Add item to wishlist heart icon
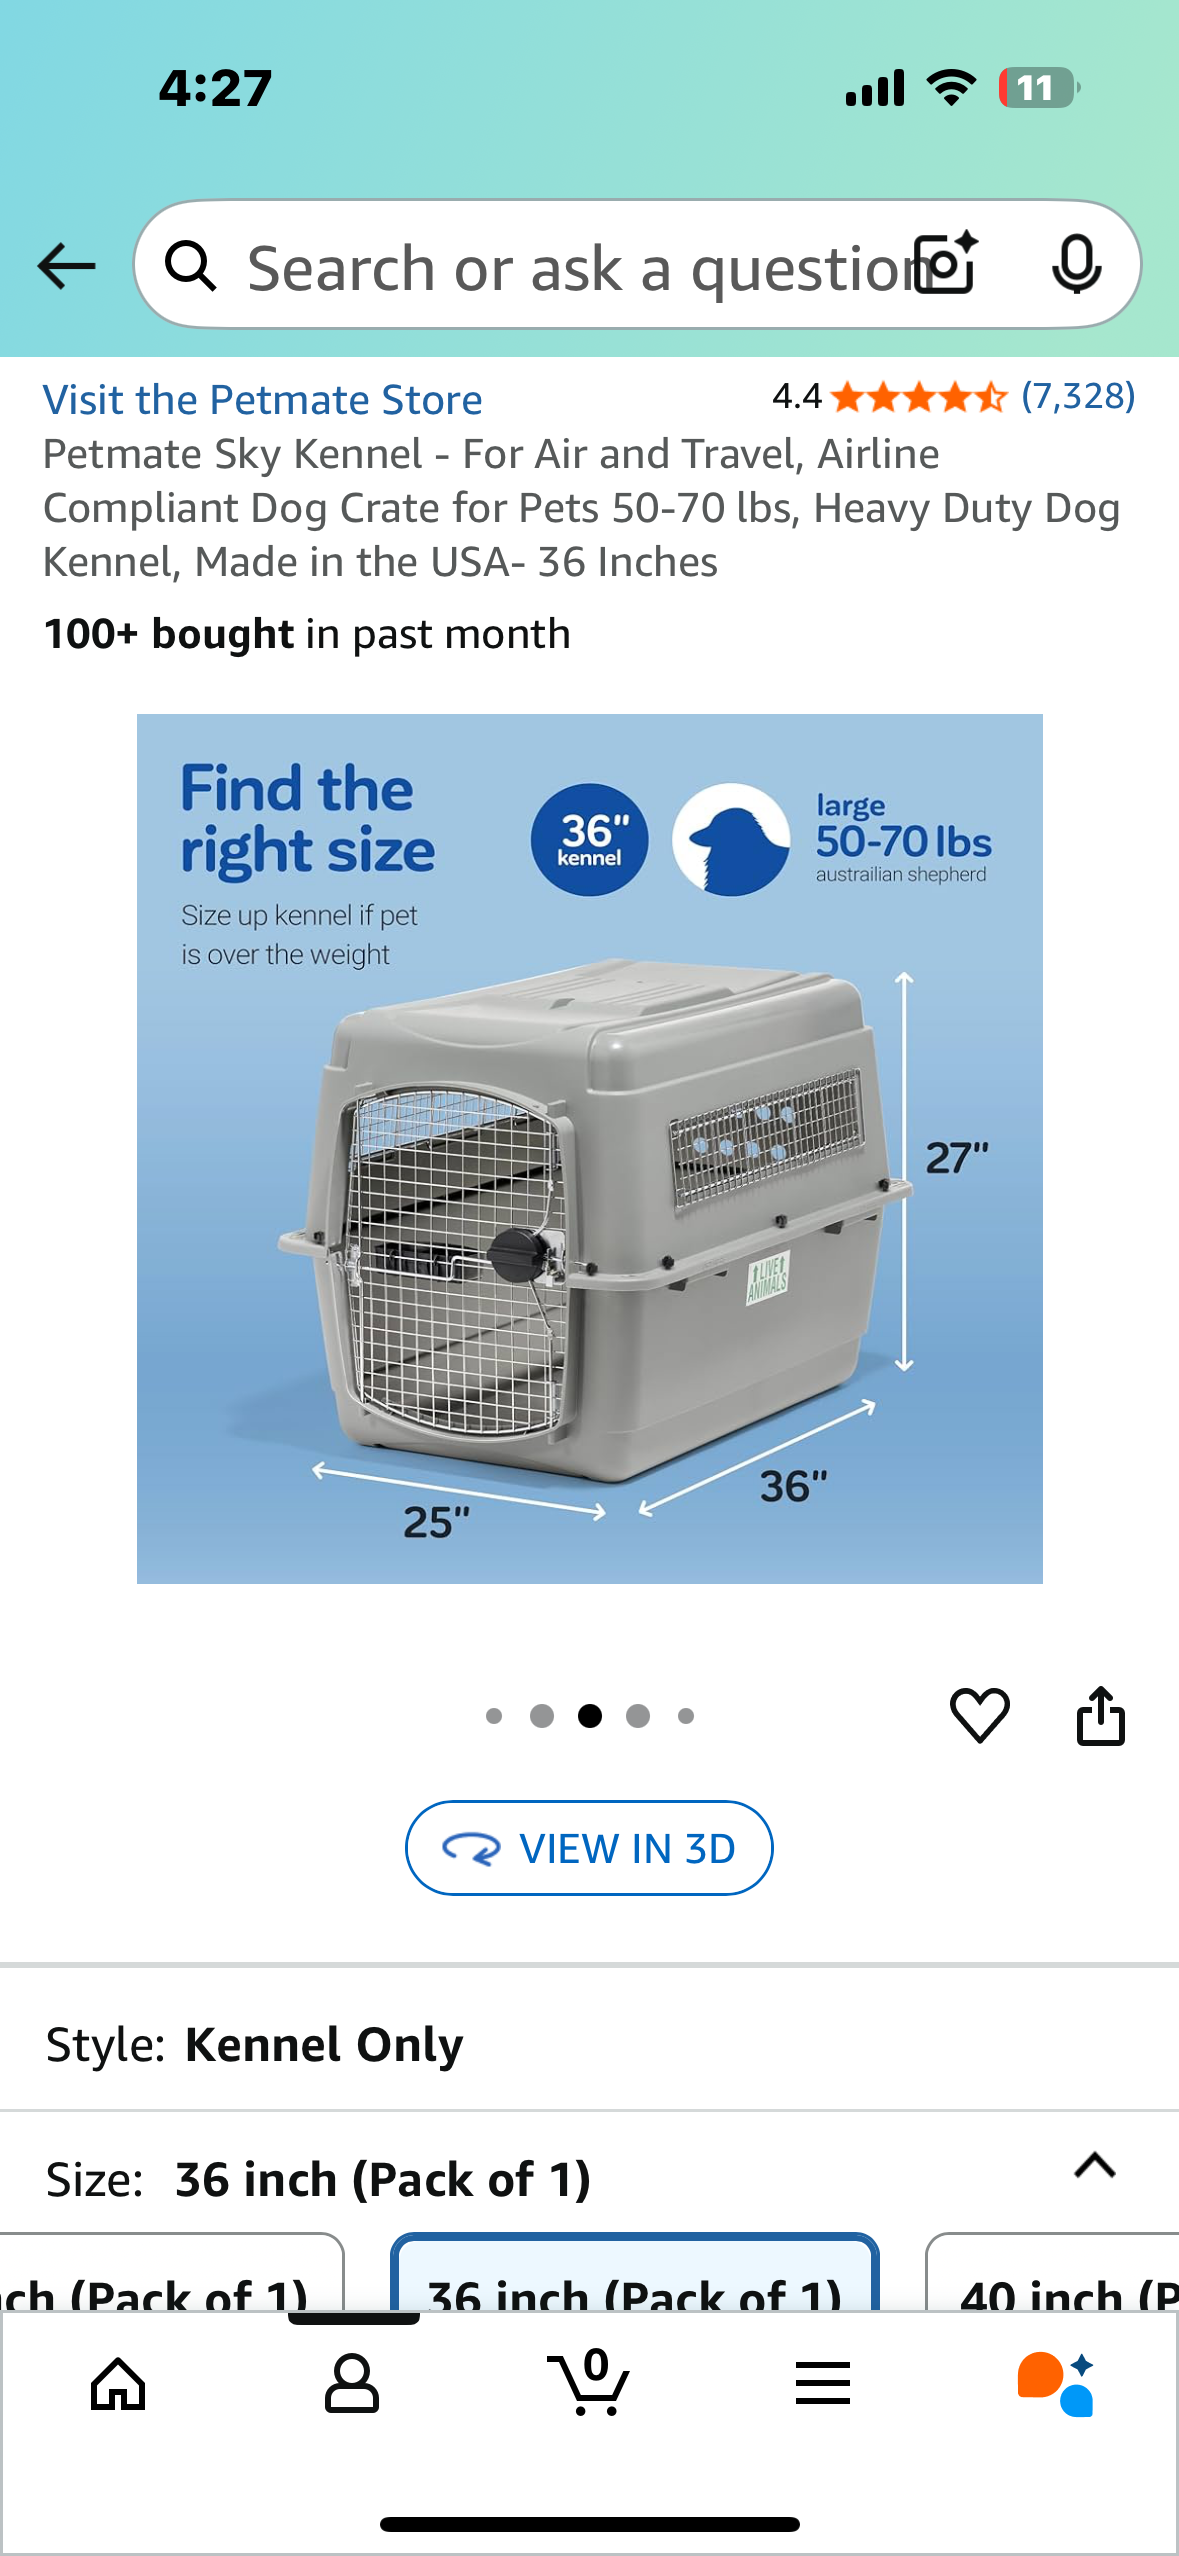The height and width of the screenshot is (2556, 1179). [979, 1715]
